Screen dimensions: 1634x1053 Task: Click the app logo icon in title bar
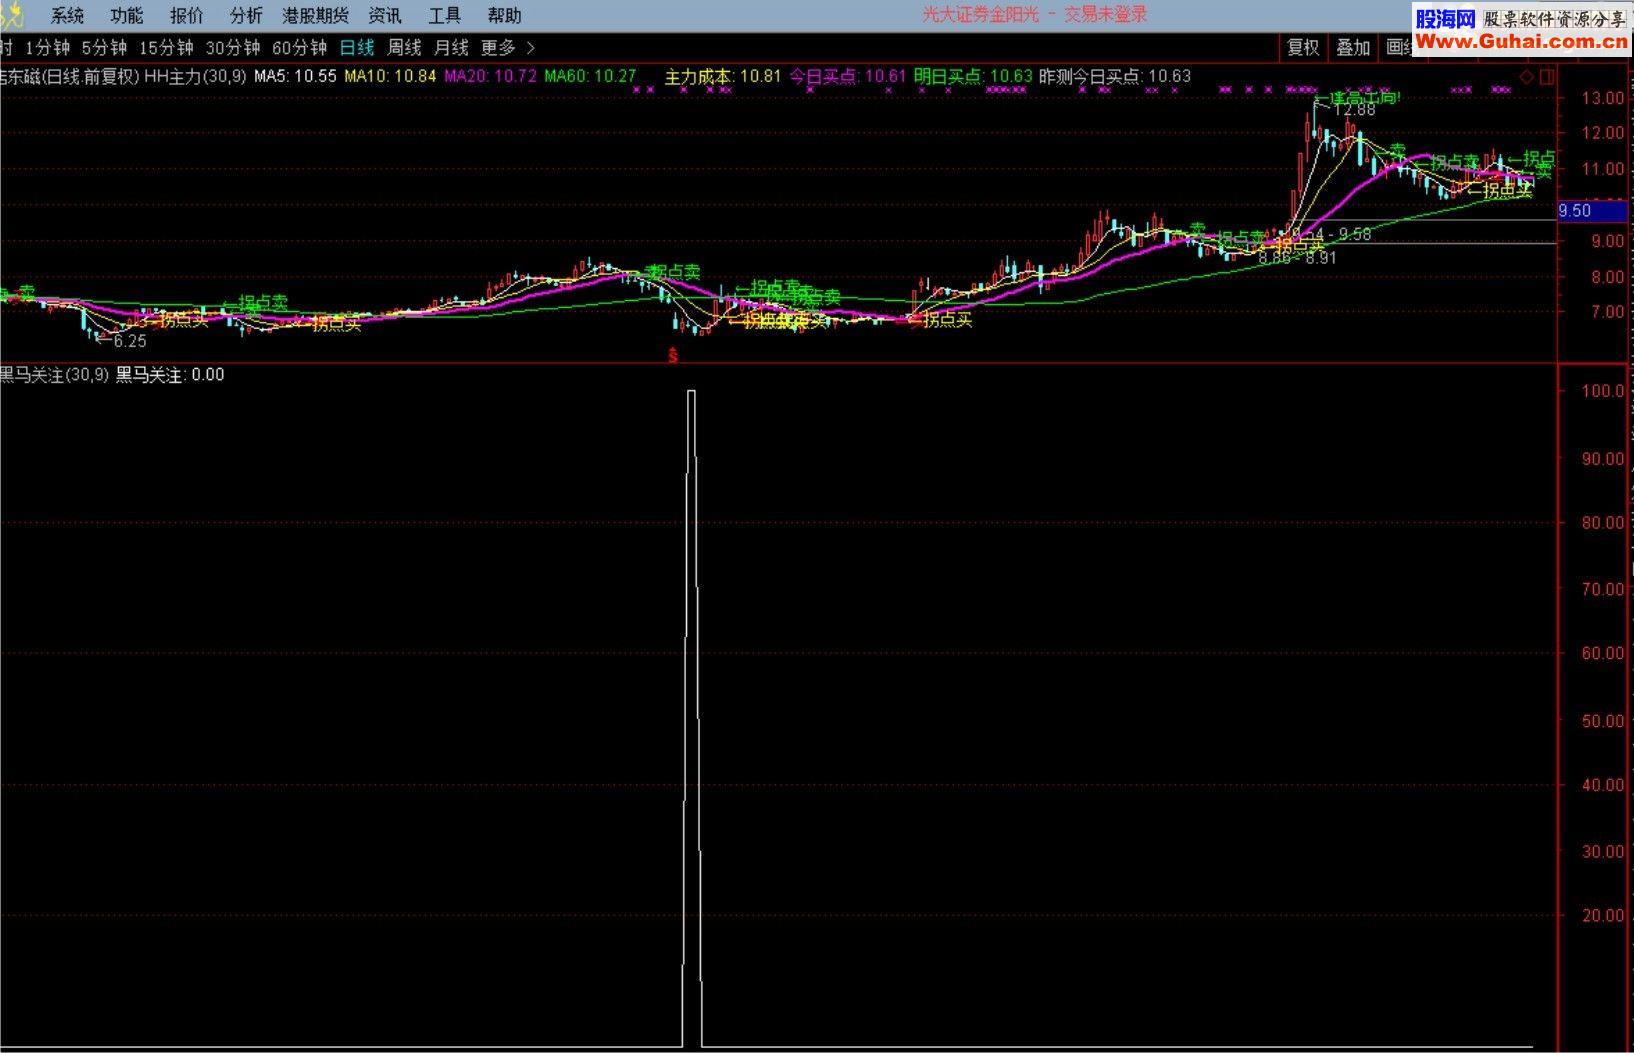coord(11,15)
